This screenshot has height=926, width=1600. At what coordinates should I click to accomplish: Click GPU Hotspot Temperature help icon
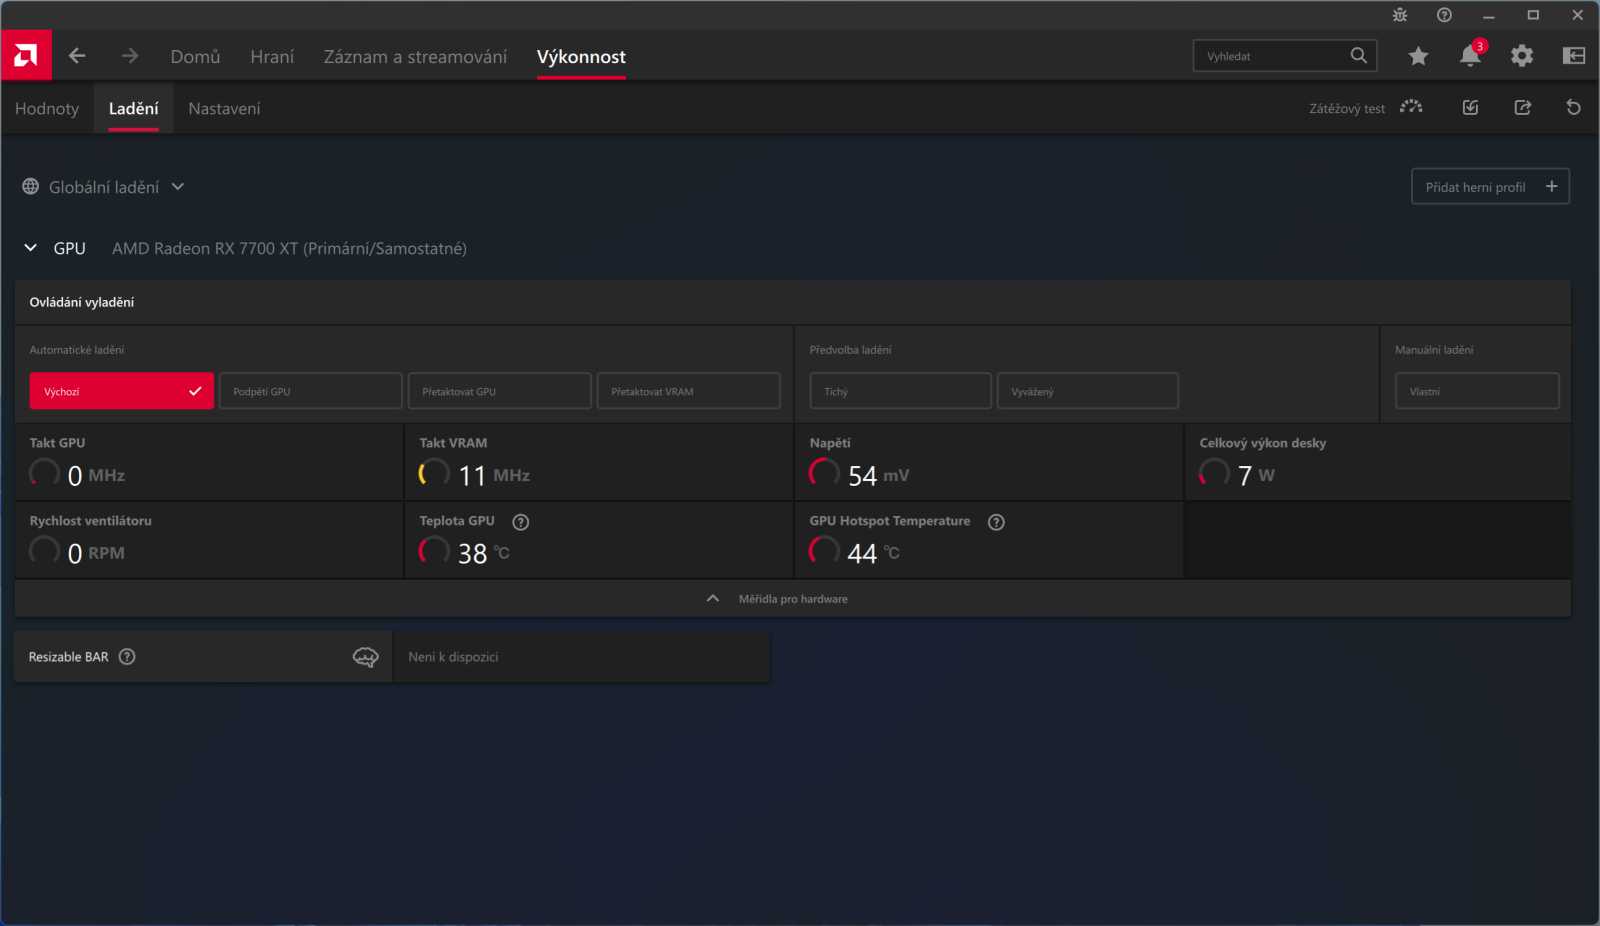(x=996, y=522)
